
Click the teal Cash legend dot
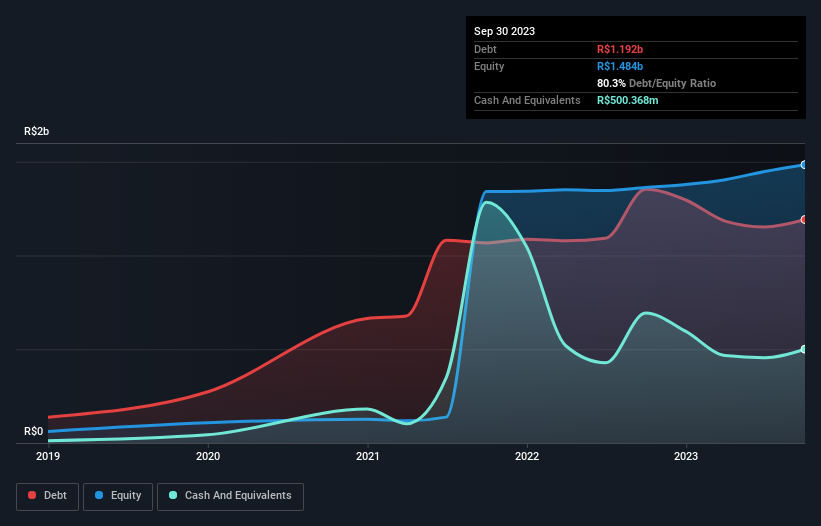click(x=173, y=495)
